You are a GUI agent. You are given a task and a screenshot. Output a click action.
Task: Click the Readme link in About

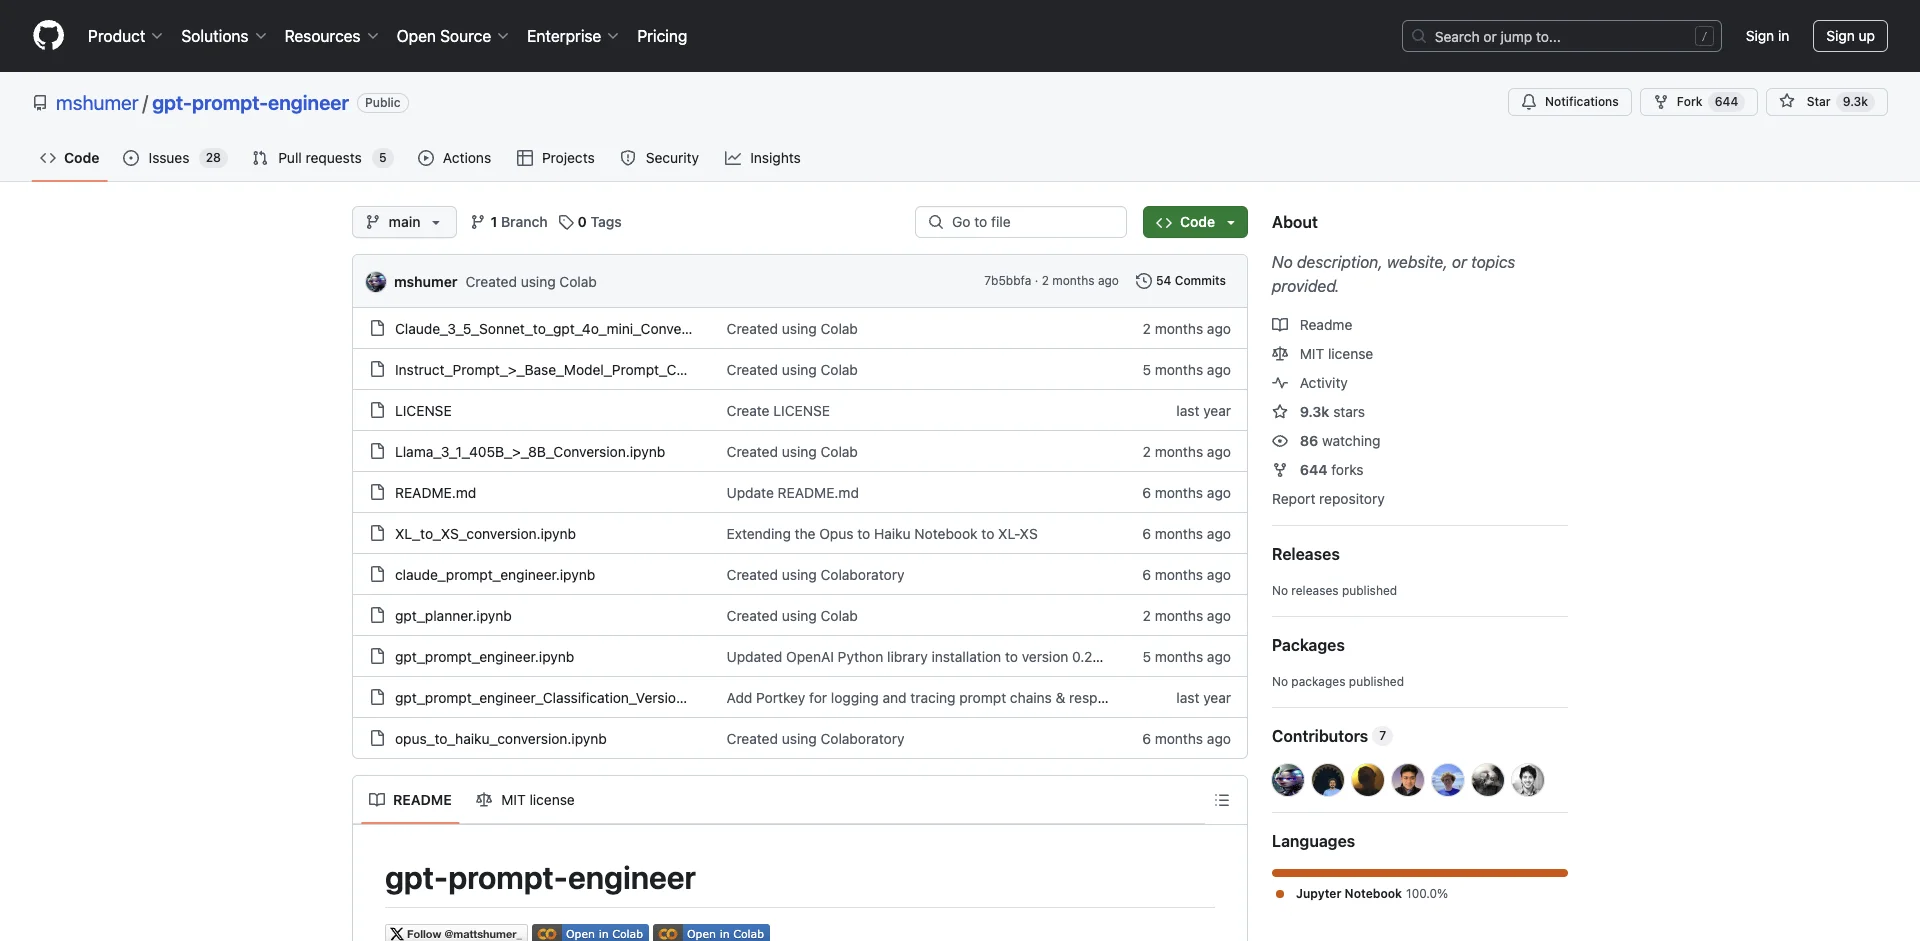1312,325
